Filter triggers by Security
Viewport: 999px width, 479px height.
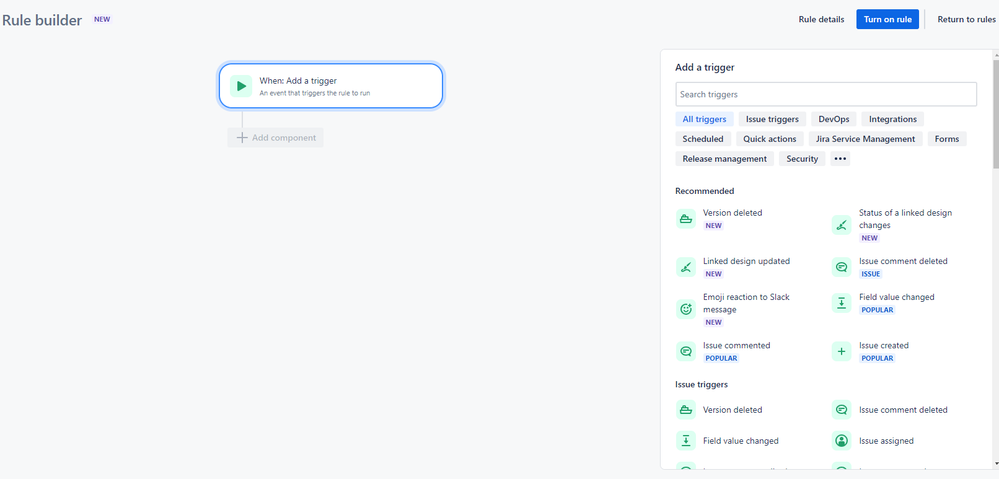(x=802, y=159)
